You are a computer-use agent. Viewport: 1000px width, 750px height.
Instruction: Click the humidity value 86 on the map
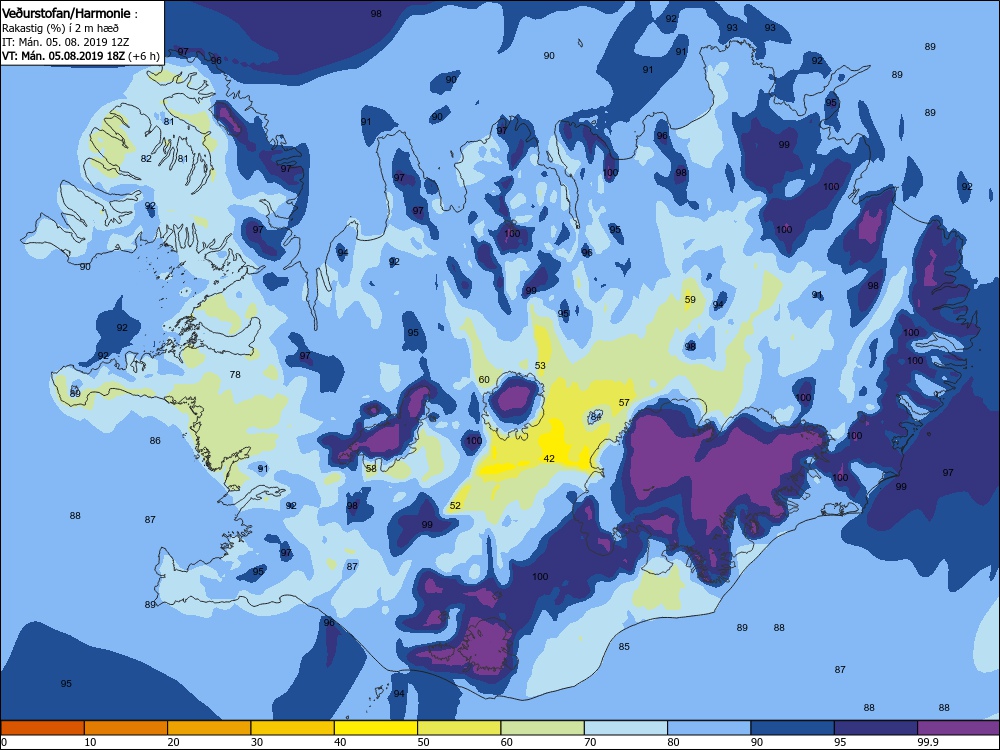click(155, 441)
